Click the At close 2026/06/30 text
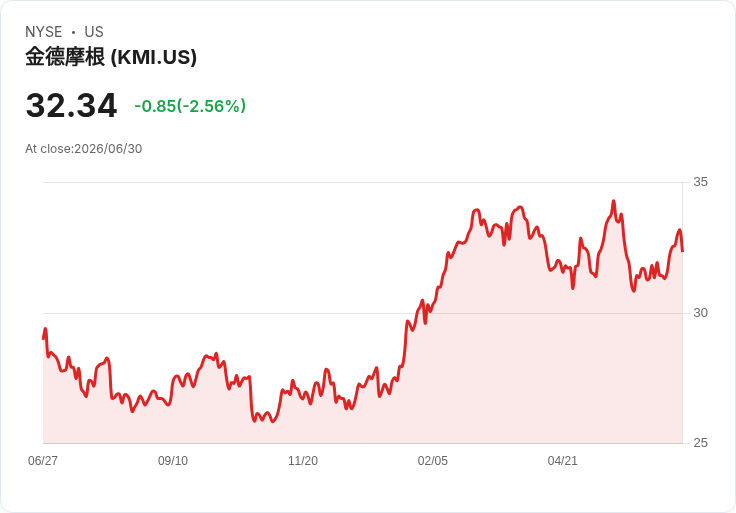This screenshot has height=513, width=736. 84,149
